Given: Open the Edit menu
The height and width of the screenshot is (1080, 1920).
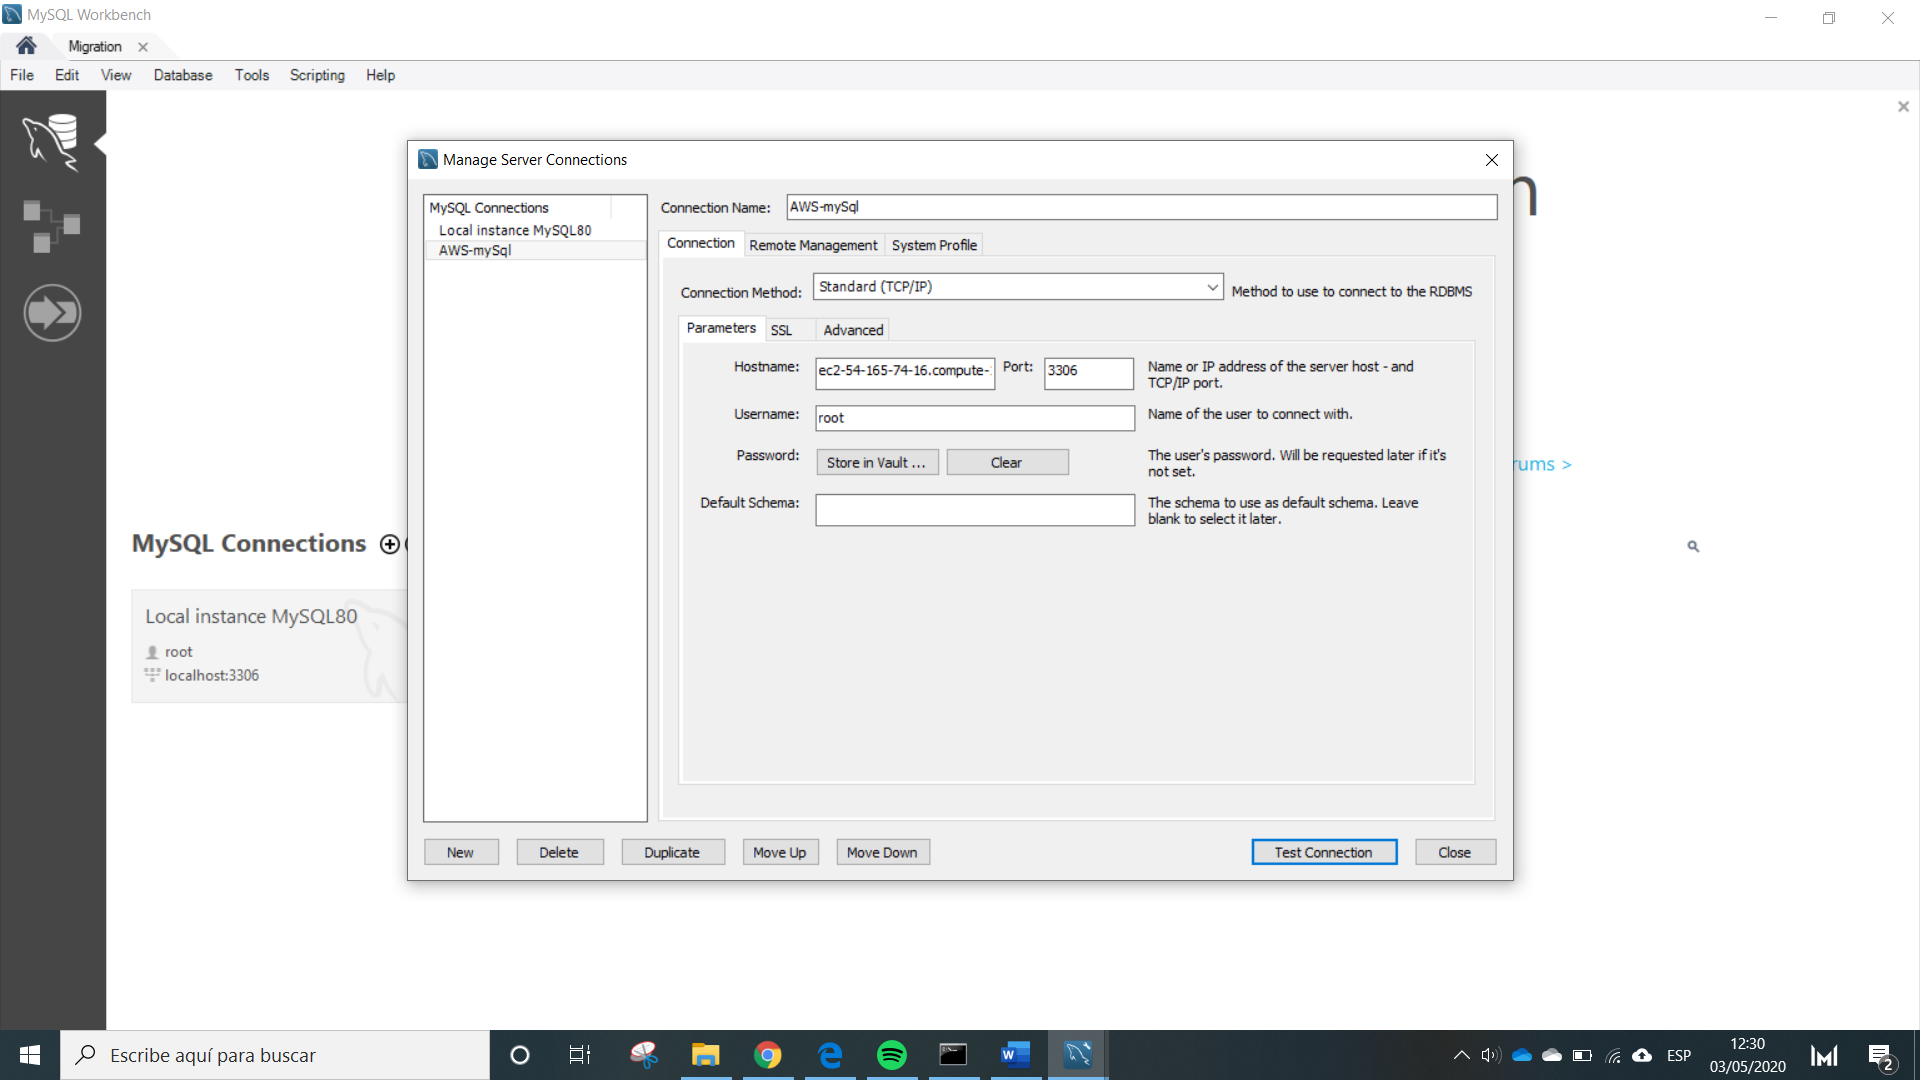Looking at the screenshot, I should 67,75.
